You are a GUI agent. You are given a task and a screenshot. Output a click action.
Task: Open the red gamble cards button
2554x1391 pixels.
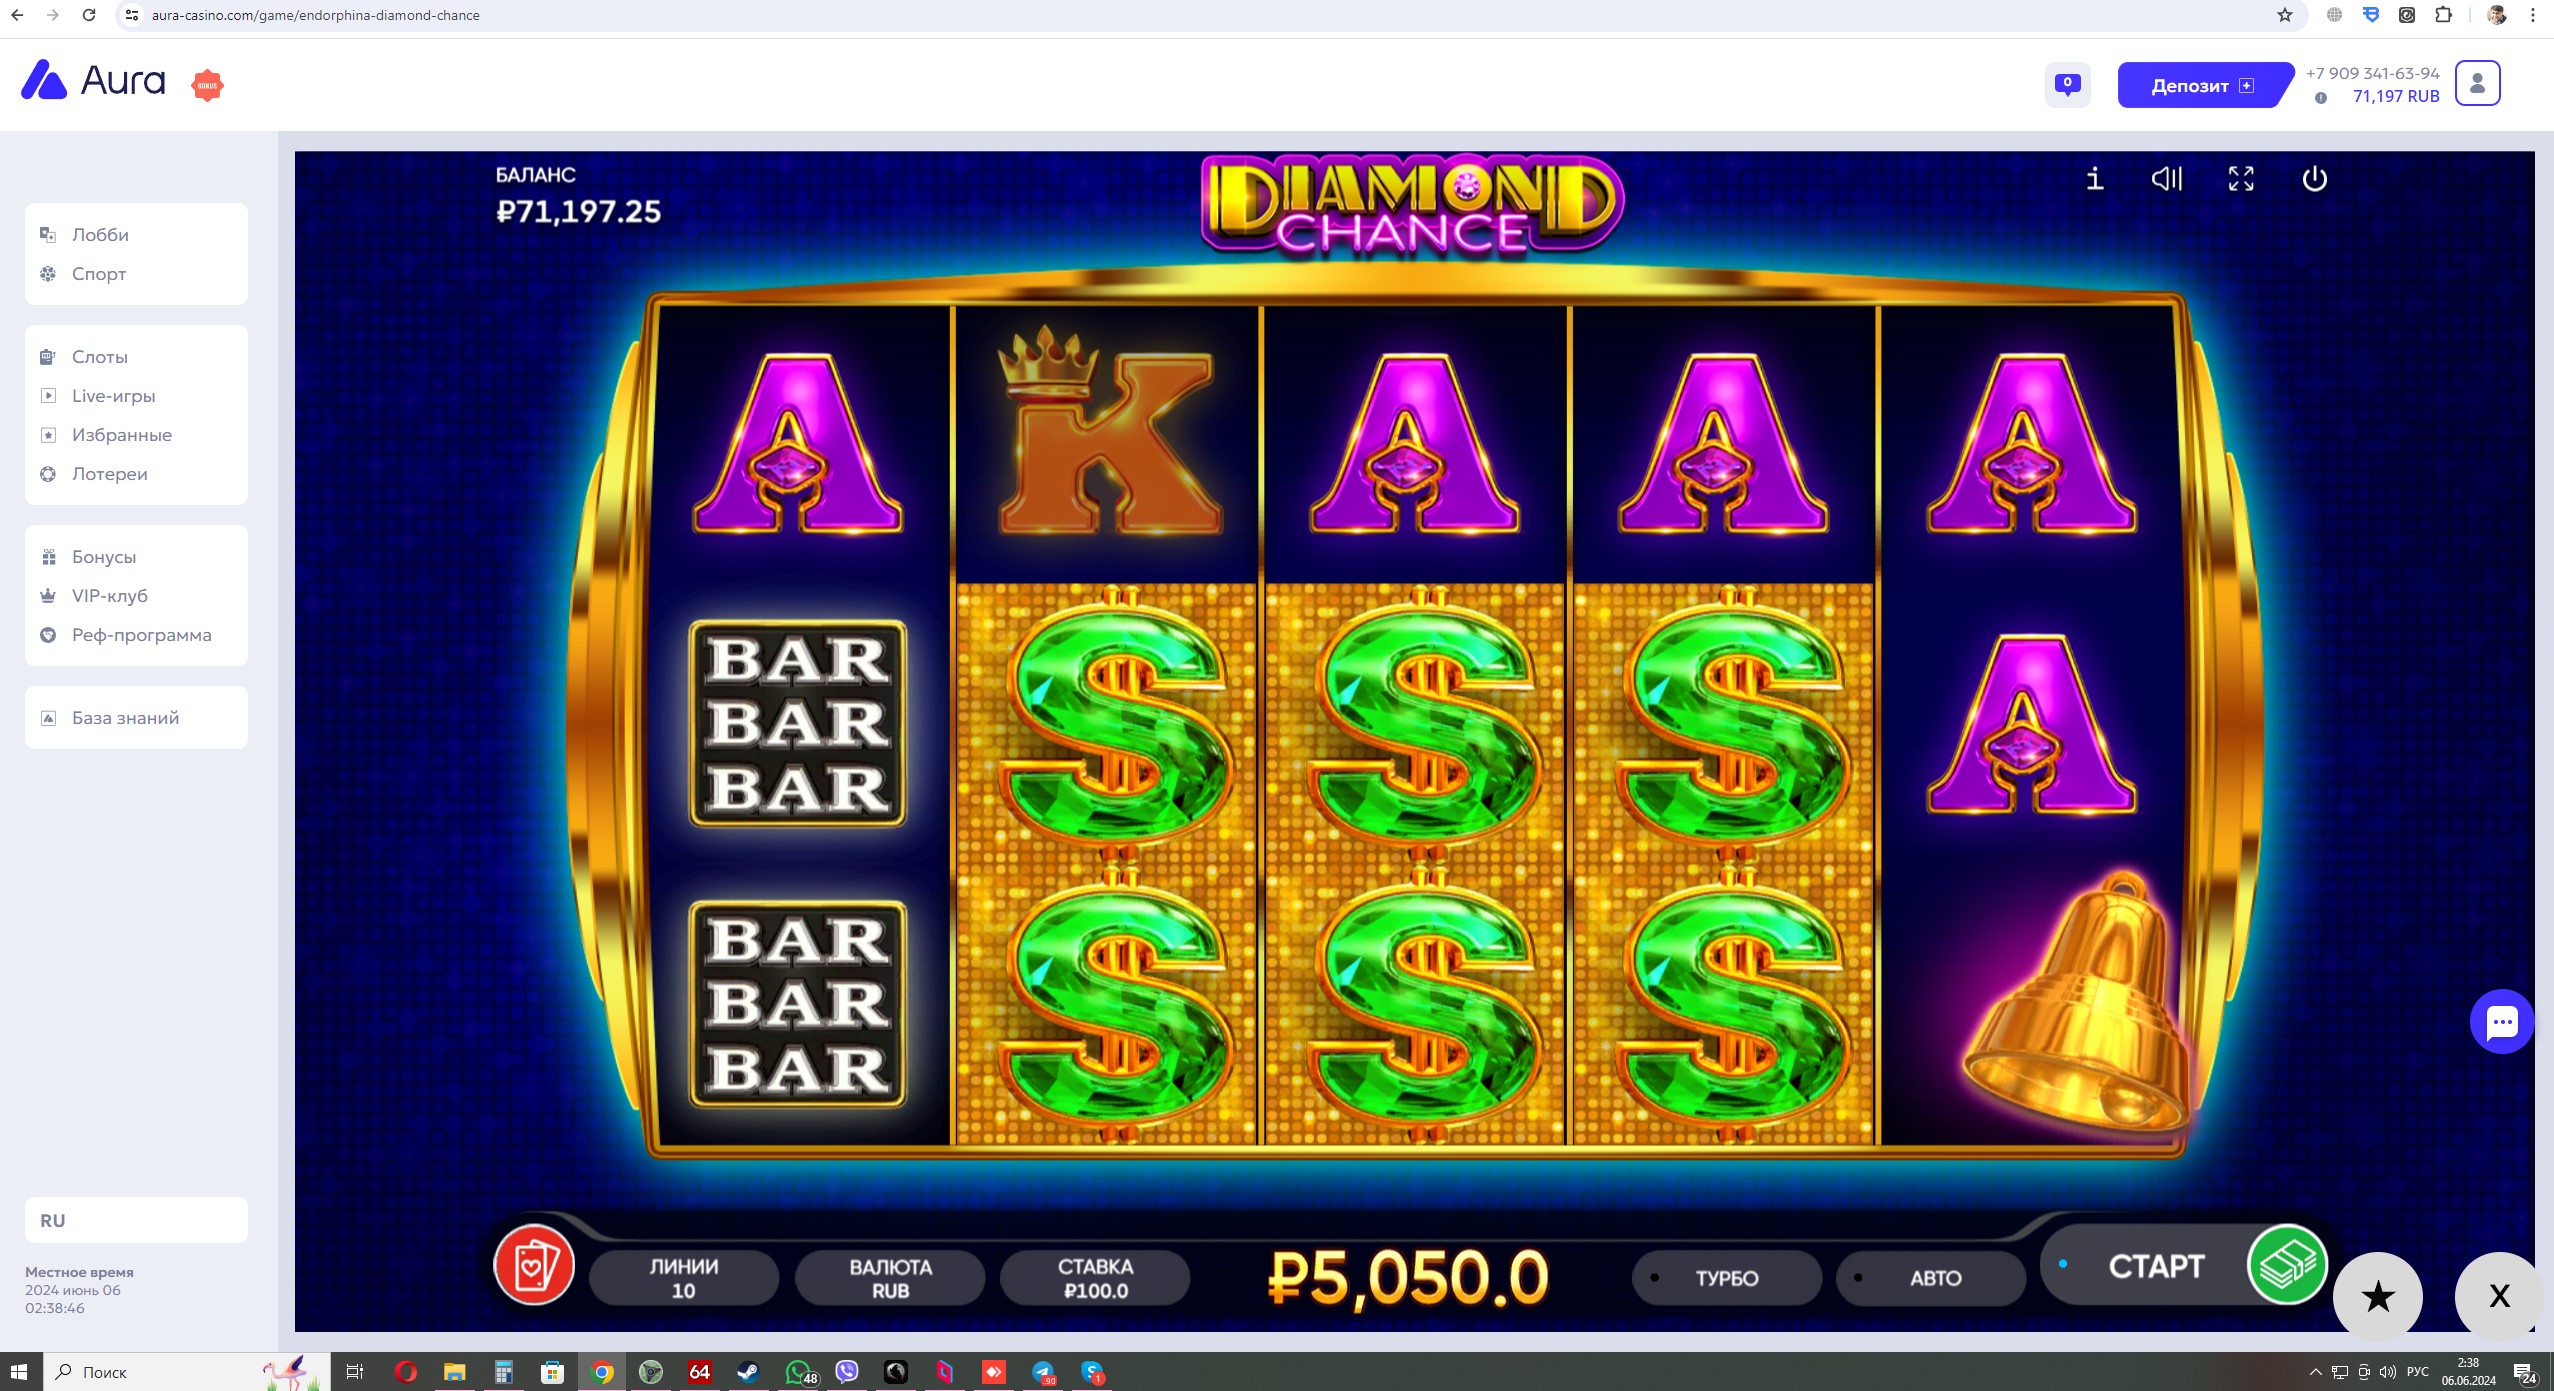point(534,1264)
